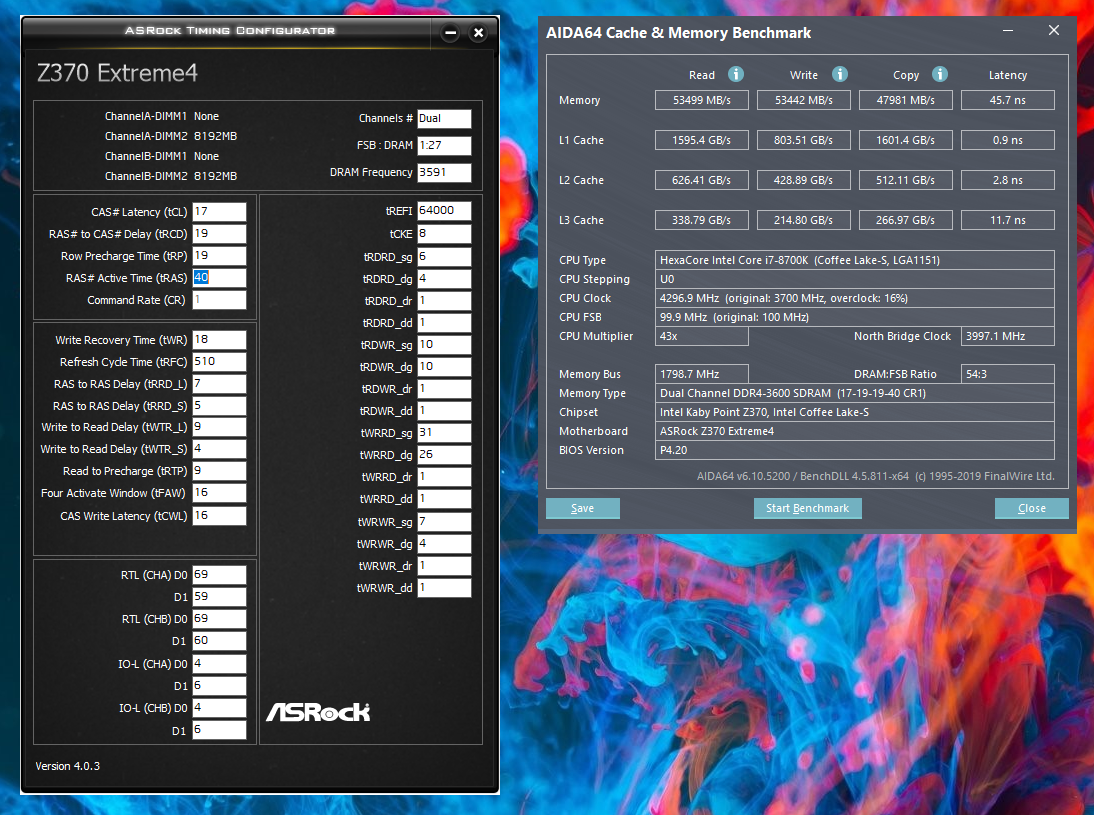Click the Read info icon in AIDA64

pyautogui.click(x=735, y=74)
